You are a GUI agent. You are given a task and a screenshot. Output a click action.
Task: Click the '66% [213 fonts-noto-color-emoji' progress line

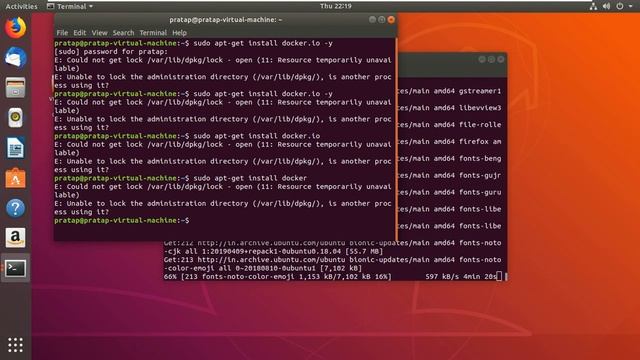point(278,277)
